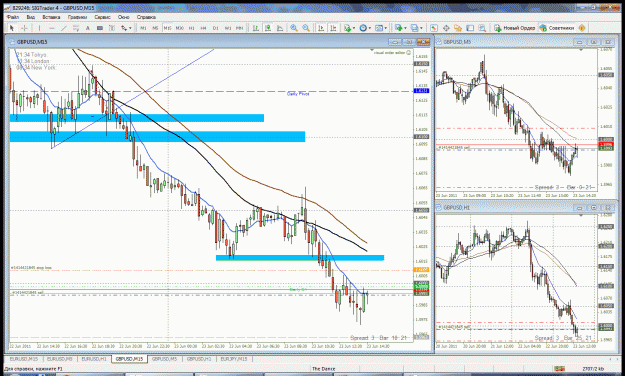625x376 pixels.
Task: Display chart as bar chart
Action: point(256,28)
